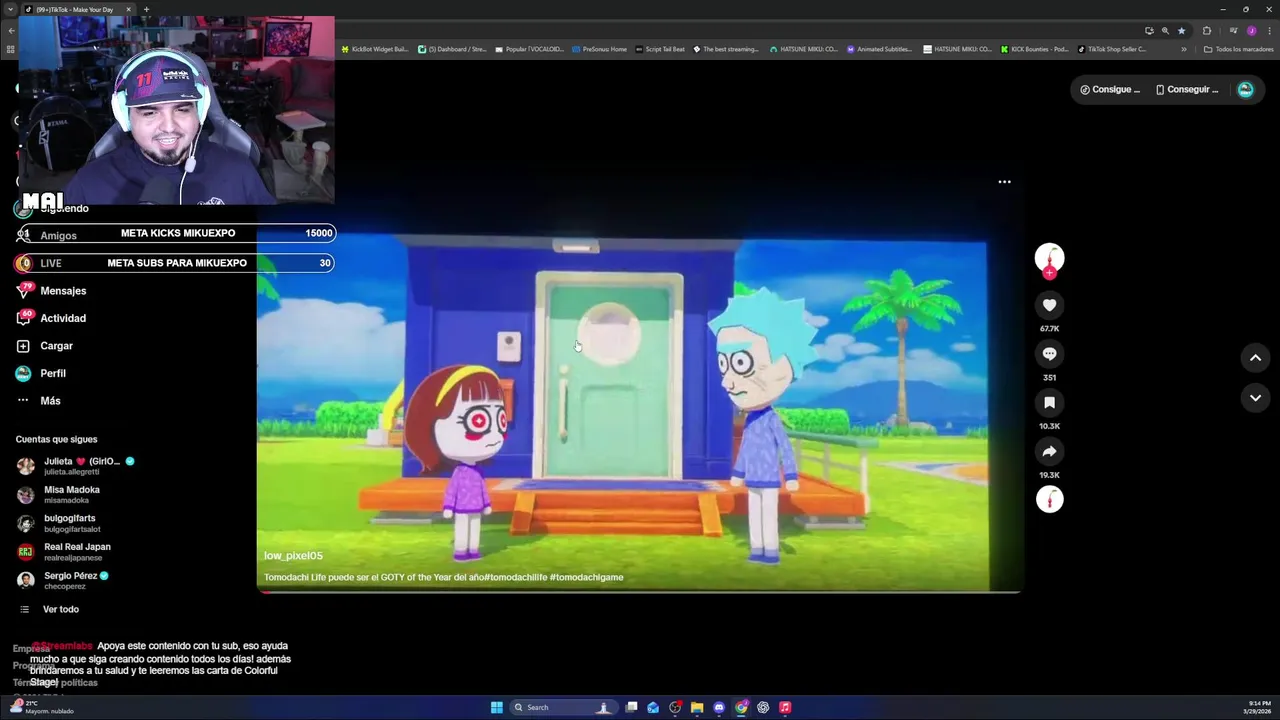Click the taskbar Search box
The image size is (1280, 720).
click(563, 707)
